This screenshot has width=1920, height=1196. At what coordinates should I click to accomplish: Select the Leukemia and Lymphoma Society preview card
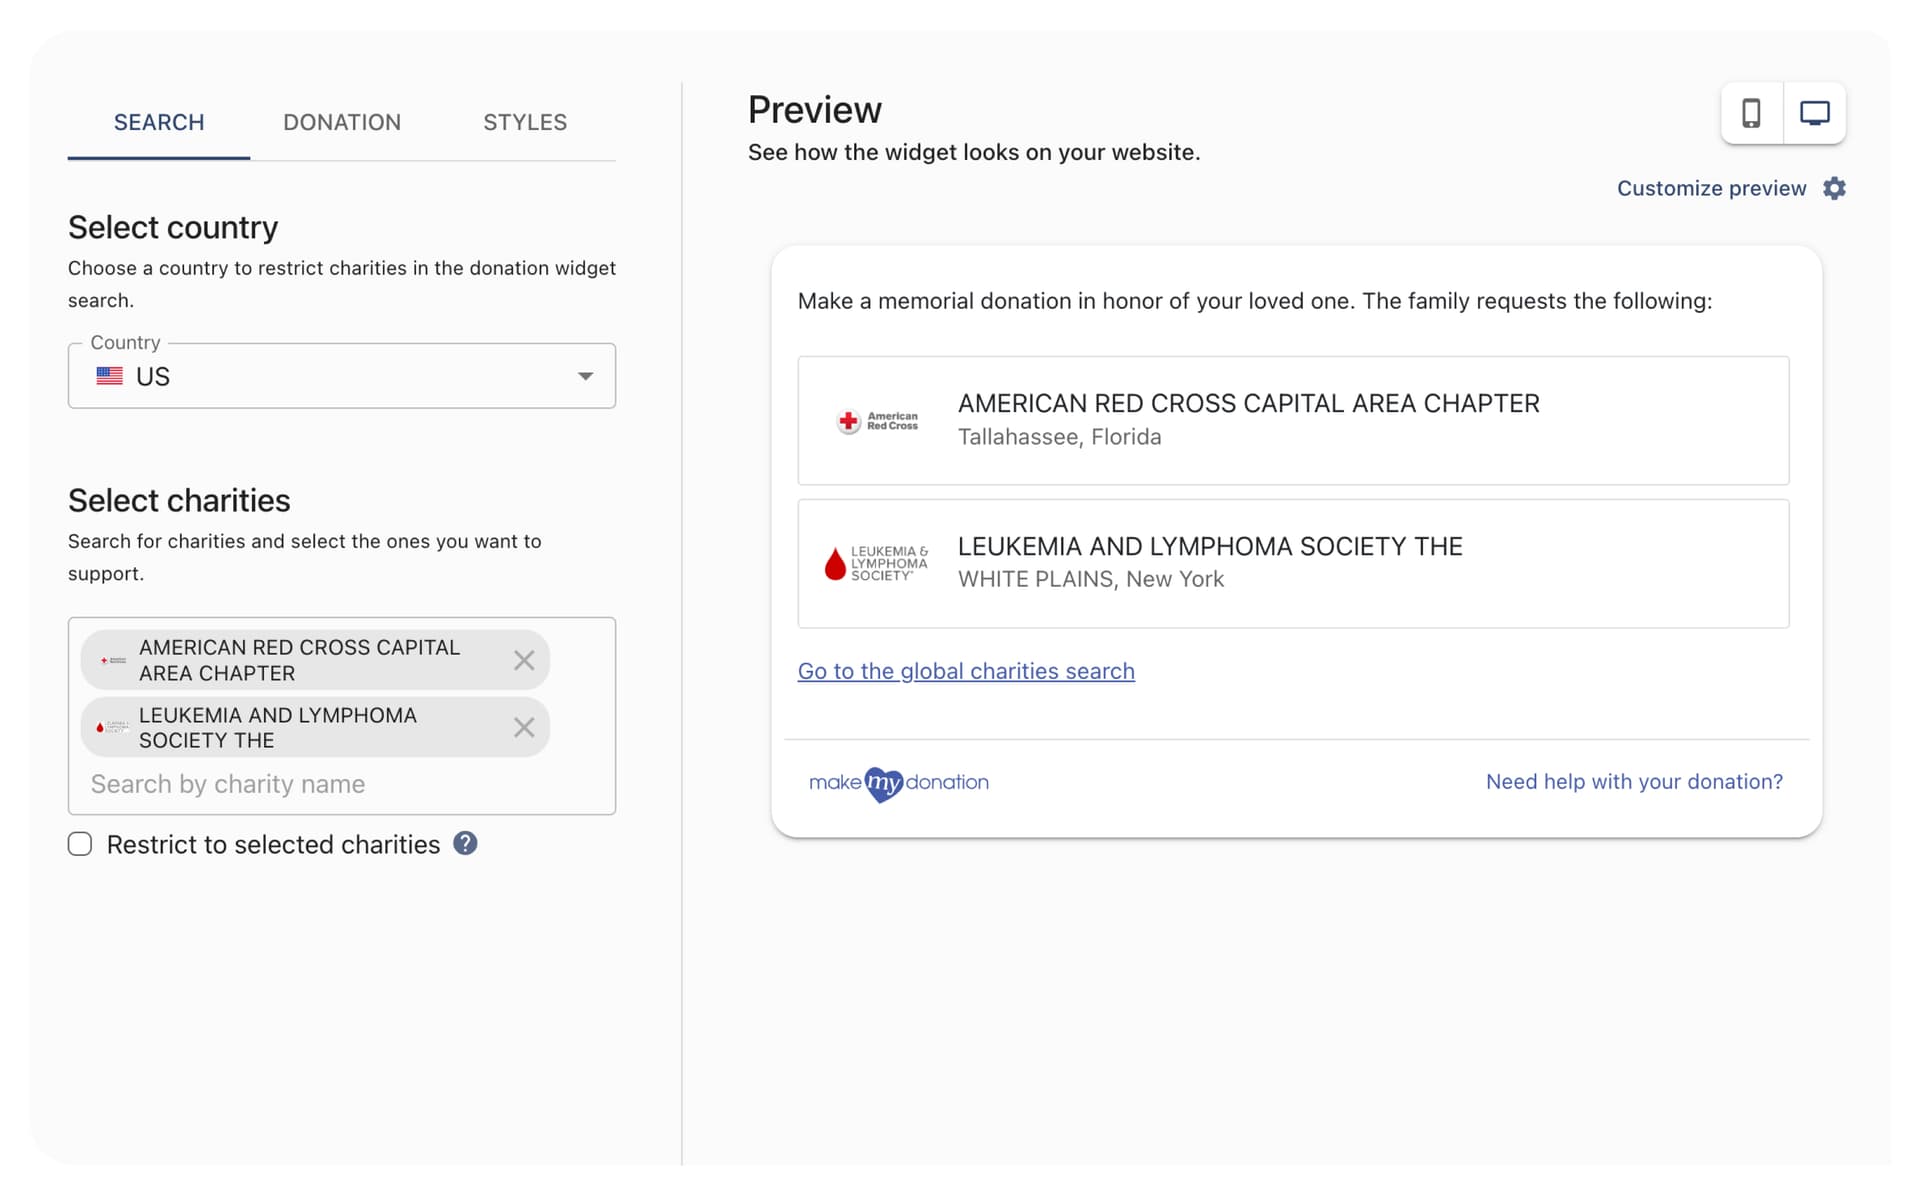point(1292,563)
